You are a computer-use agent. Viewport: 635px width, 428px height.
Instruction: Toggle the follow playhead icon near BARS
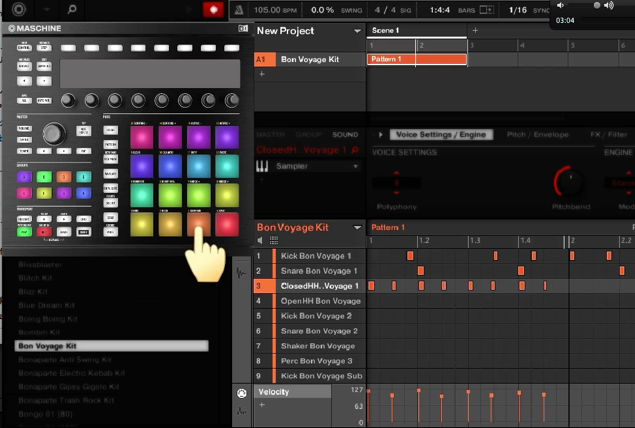(486, 10)
